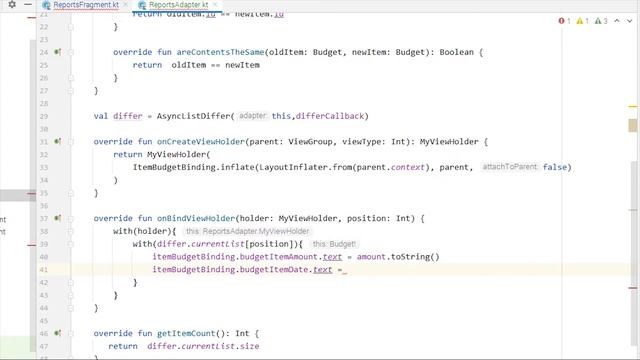
Task: Close the ReportsFragment.kt tab
Action: pos(125,4)
